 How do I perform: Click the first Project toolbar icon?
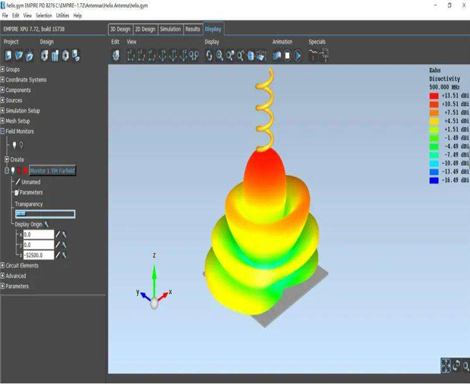(x=8, y=56)
